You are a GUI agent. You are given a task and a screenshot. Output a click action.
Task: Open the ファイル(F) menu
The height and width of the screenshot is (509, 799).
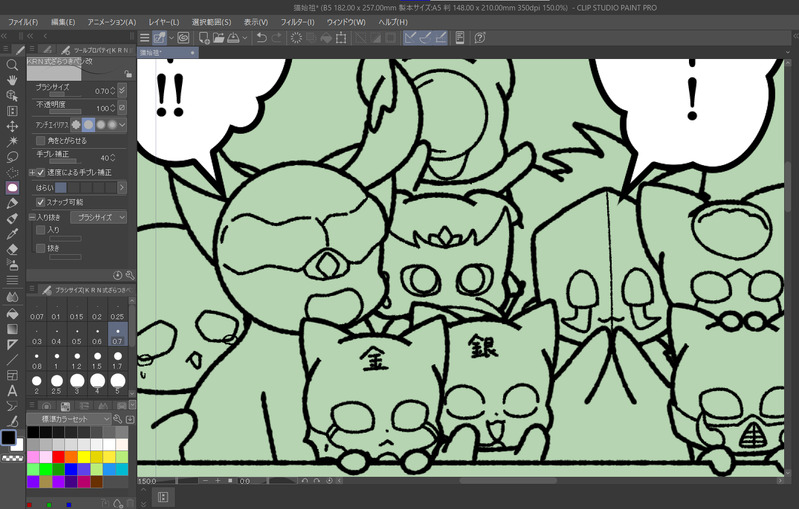point(23,22)
